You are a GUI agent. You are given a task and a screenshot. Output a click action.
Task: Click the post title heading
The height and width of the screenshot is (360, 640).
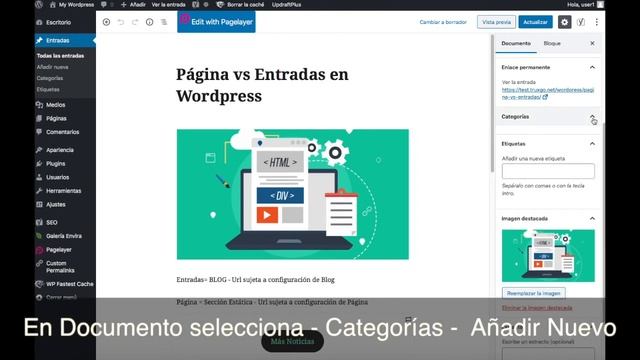pyautogui.click(x=262, y=85)
